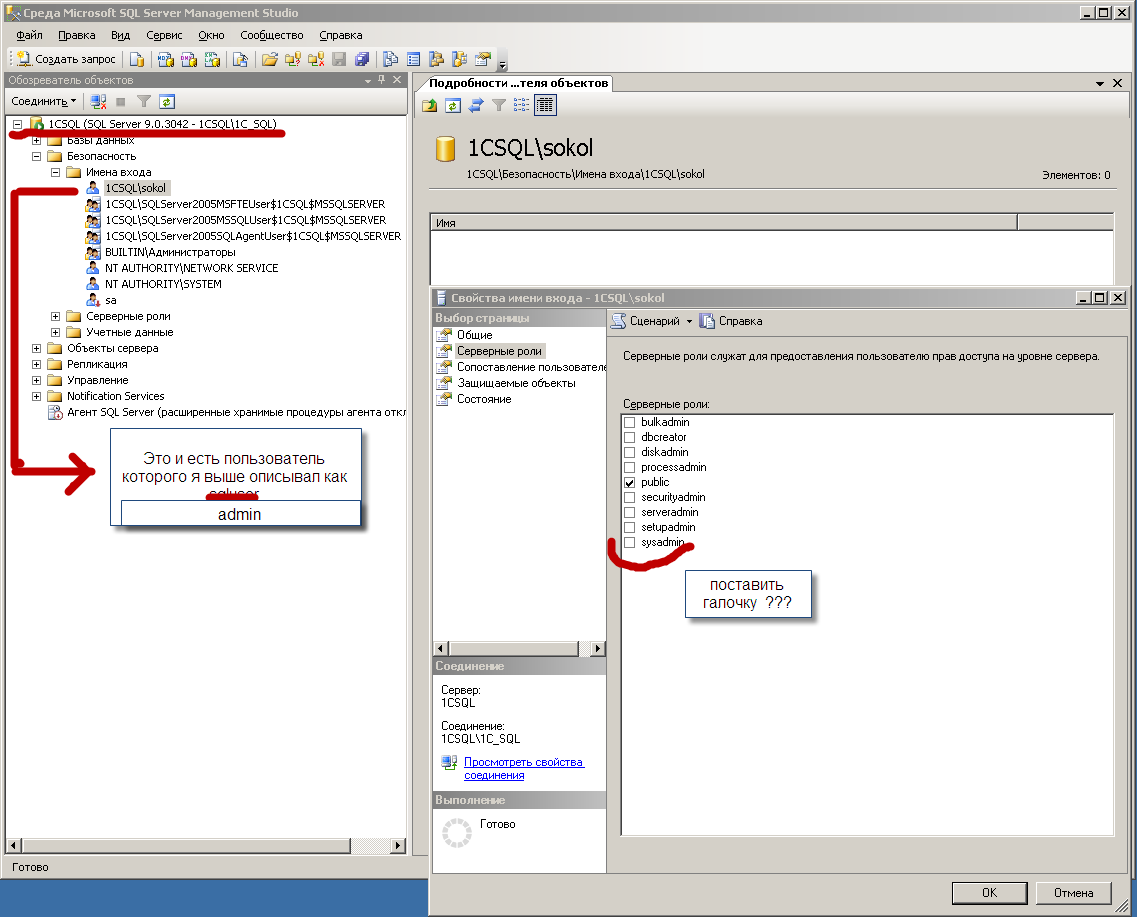Check the serveradmin server role

pyautogui.click(x=629, y=513)
